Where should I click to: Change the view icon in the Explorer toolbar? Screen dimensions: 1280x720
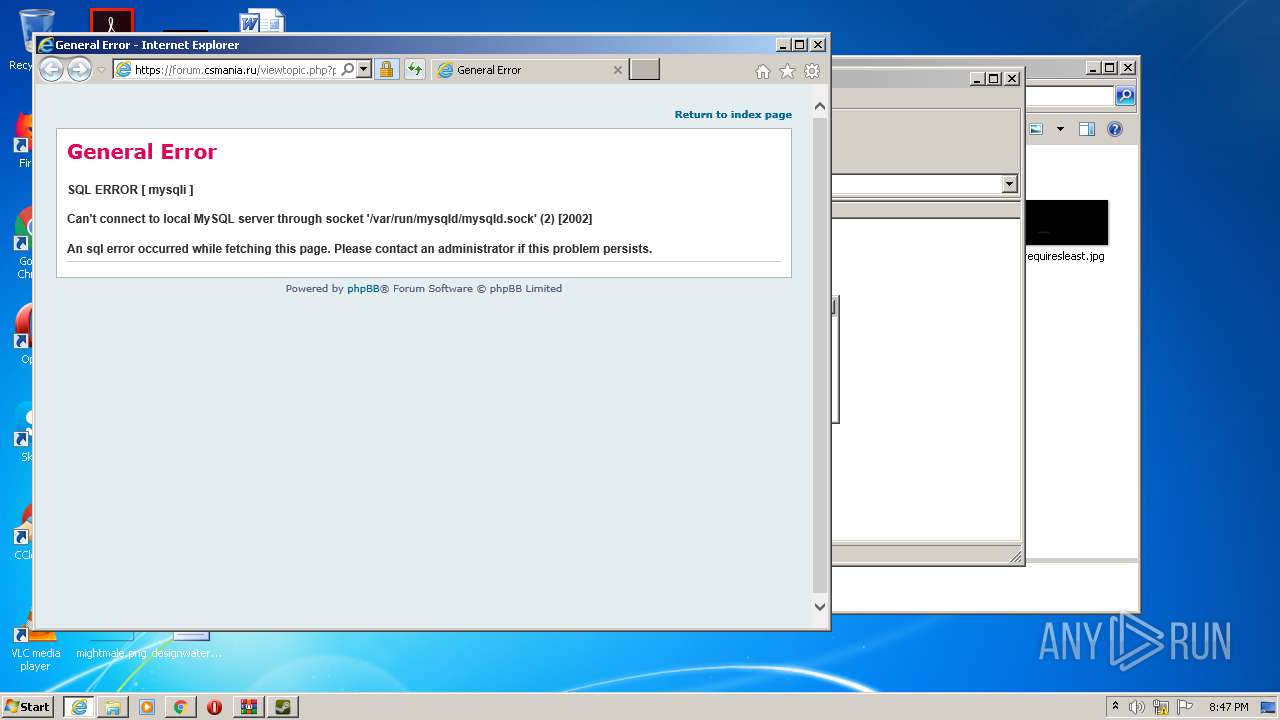pos(1036,129)
